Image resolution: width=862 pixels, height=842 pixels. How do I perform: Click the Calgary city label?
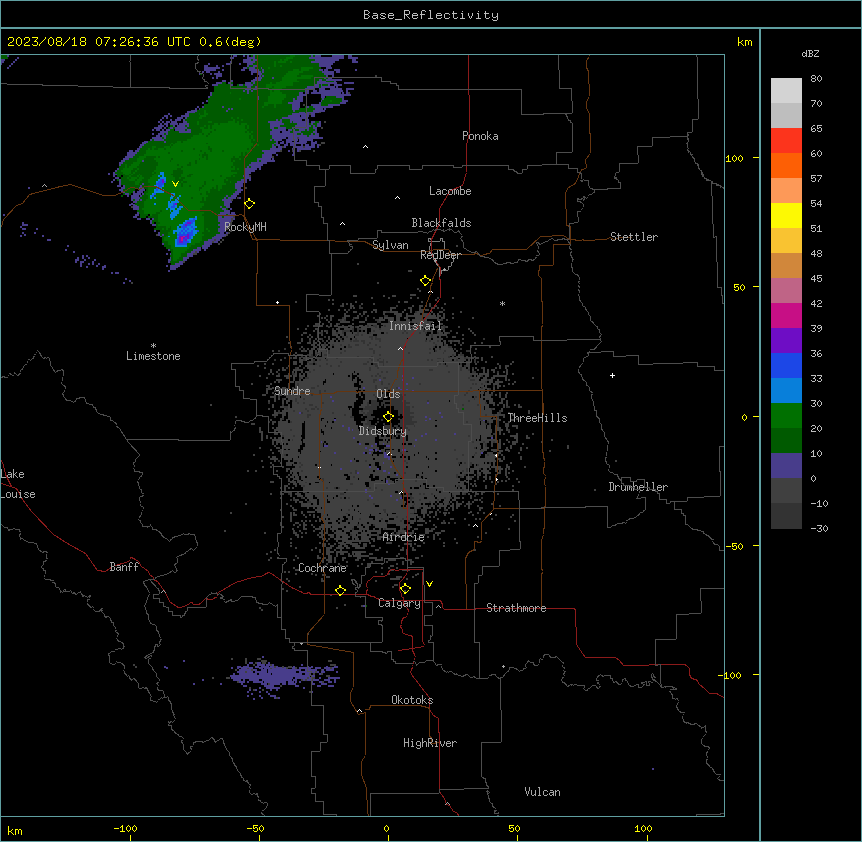(399, 603)
